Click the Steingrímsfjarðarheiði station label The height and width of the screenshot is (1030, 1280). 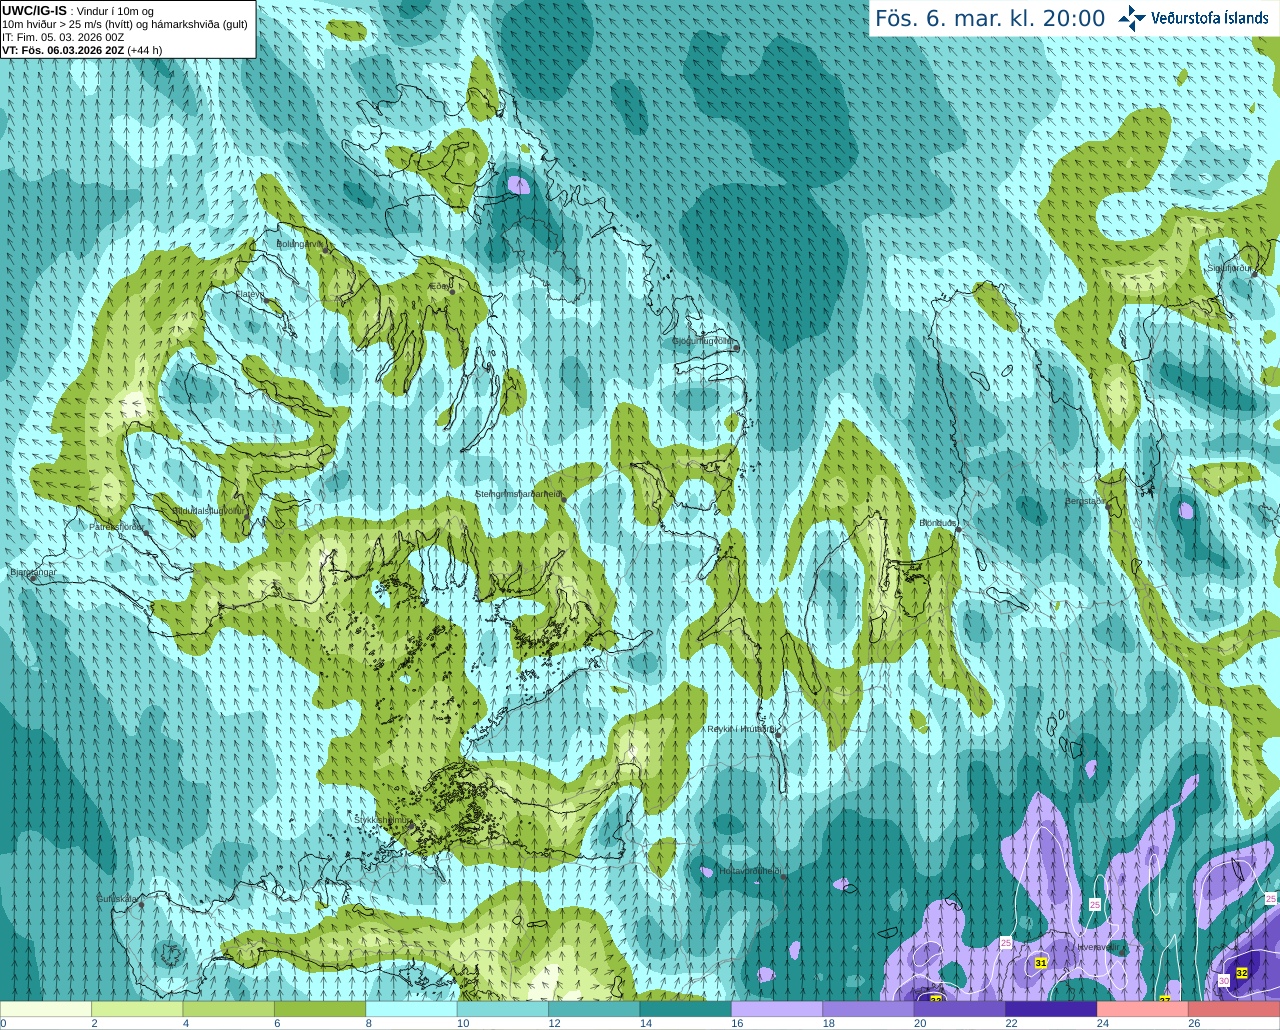click(518, 494)
